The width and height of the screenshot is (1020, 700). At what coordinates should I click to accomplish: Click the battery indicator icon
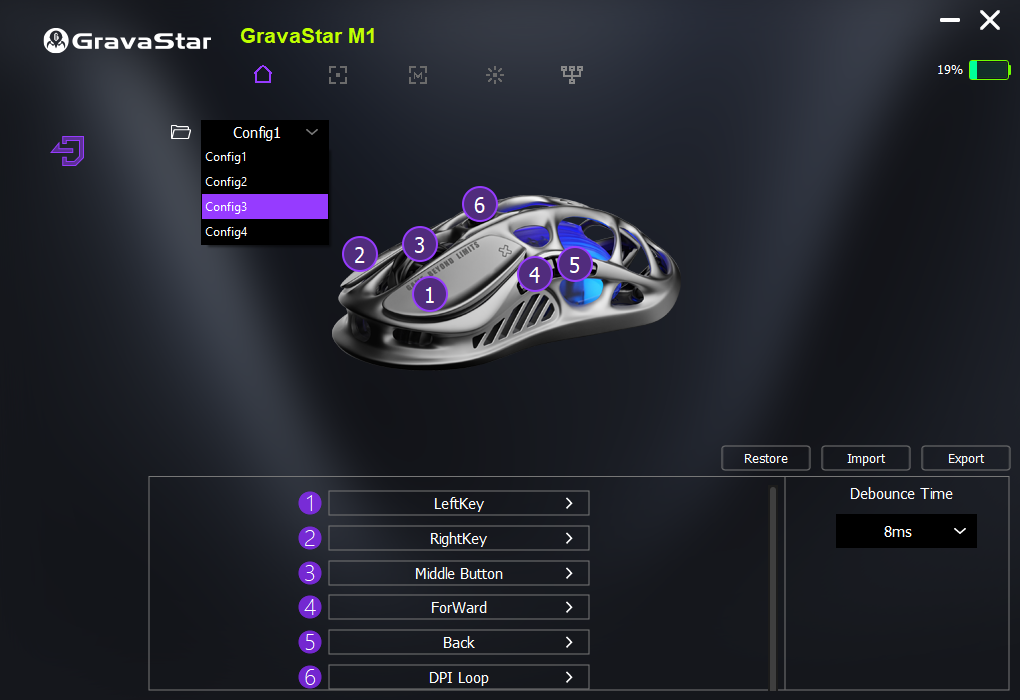click(x=989, y=70)
